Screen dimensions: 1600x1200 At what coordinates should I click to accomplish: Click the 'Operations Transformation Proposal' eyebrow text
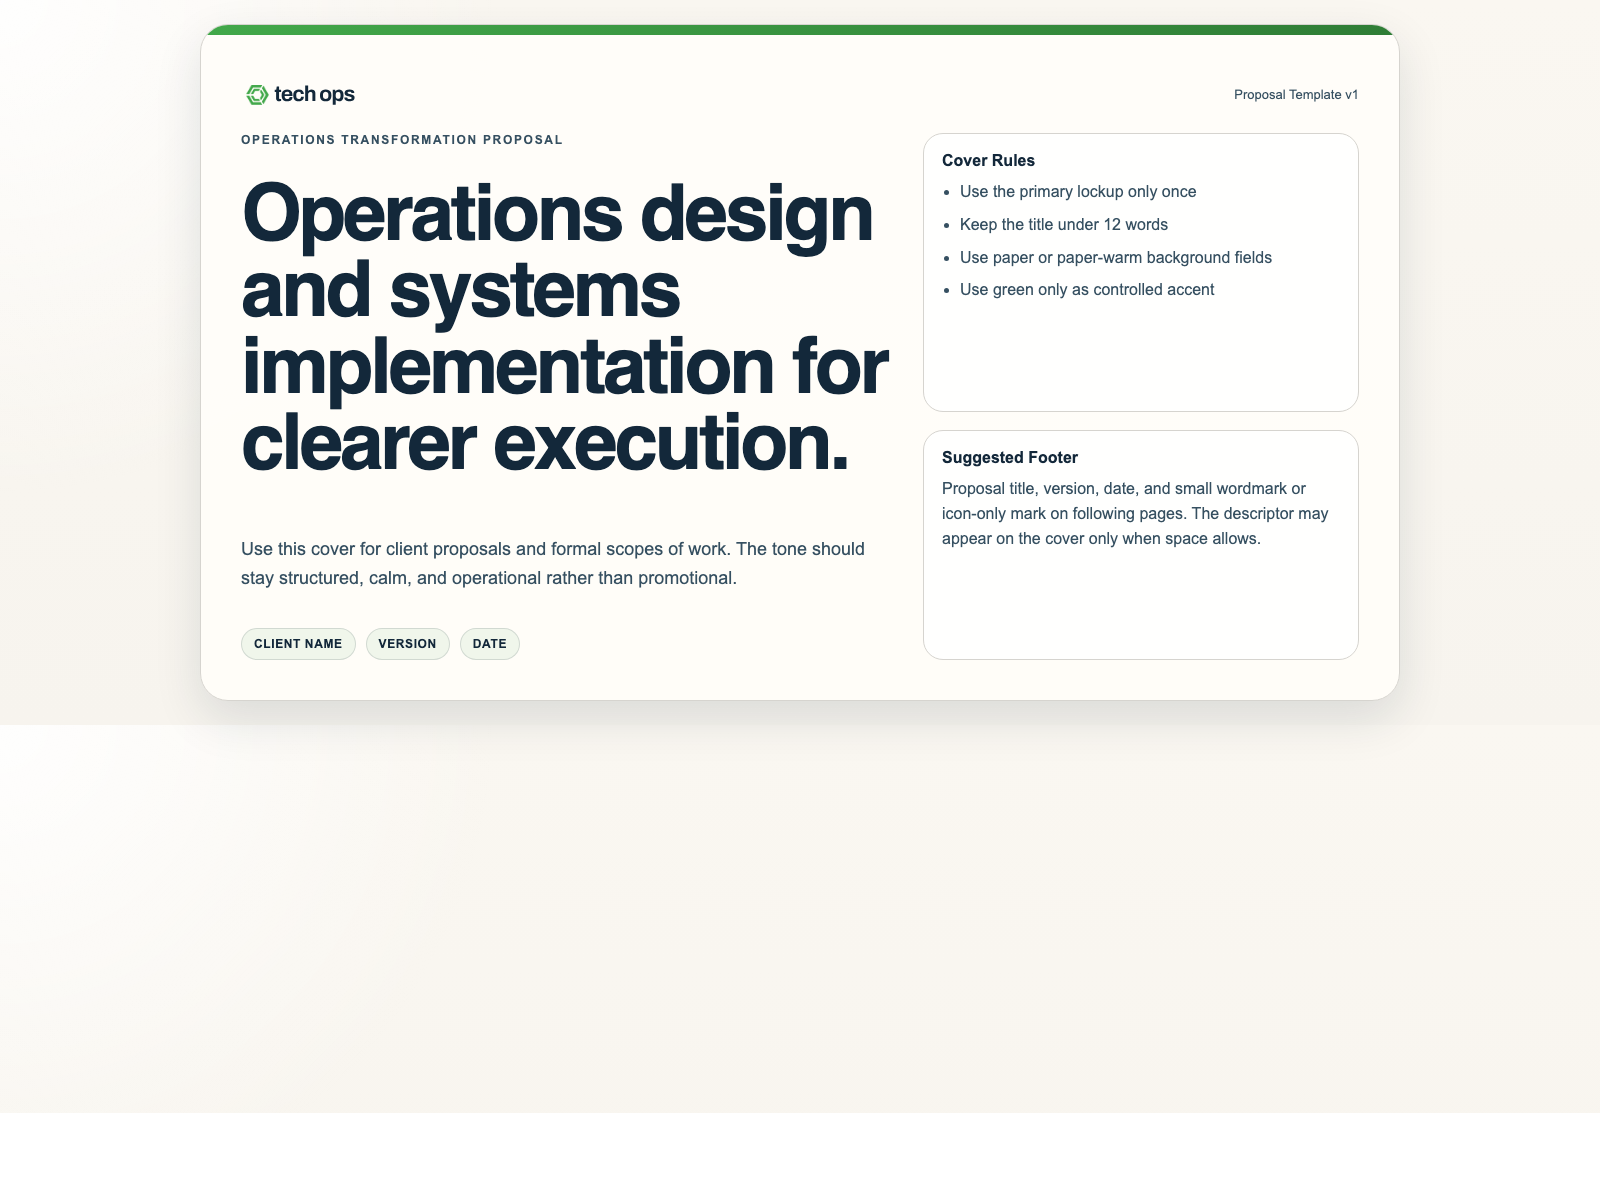[401, 140]
